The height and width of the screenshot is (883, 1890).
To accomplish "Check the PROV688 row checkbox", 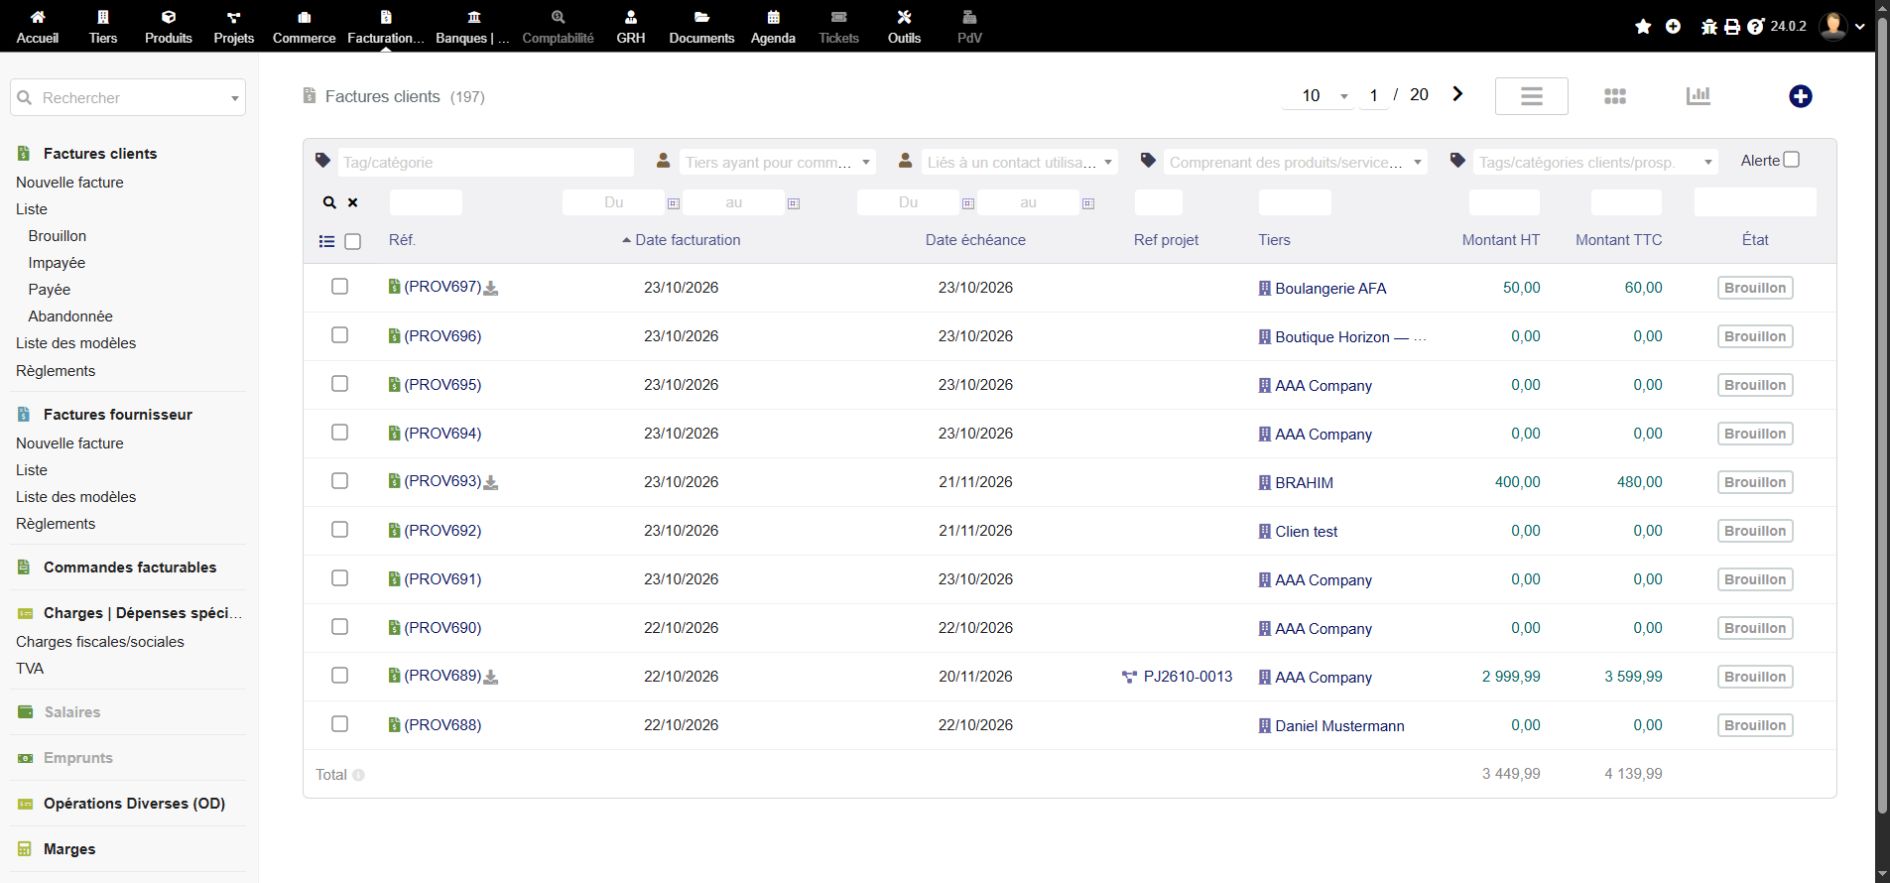I will tap(340, 723).
